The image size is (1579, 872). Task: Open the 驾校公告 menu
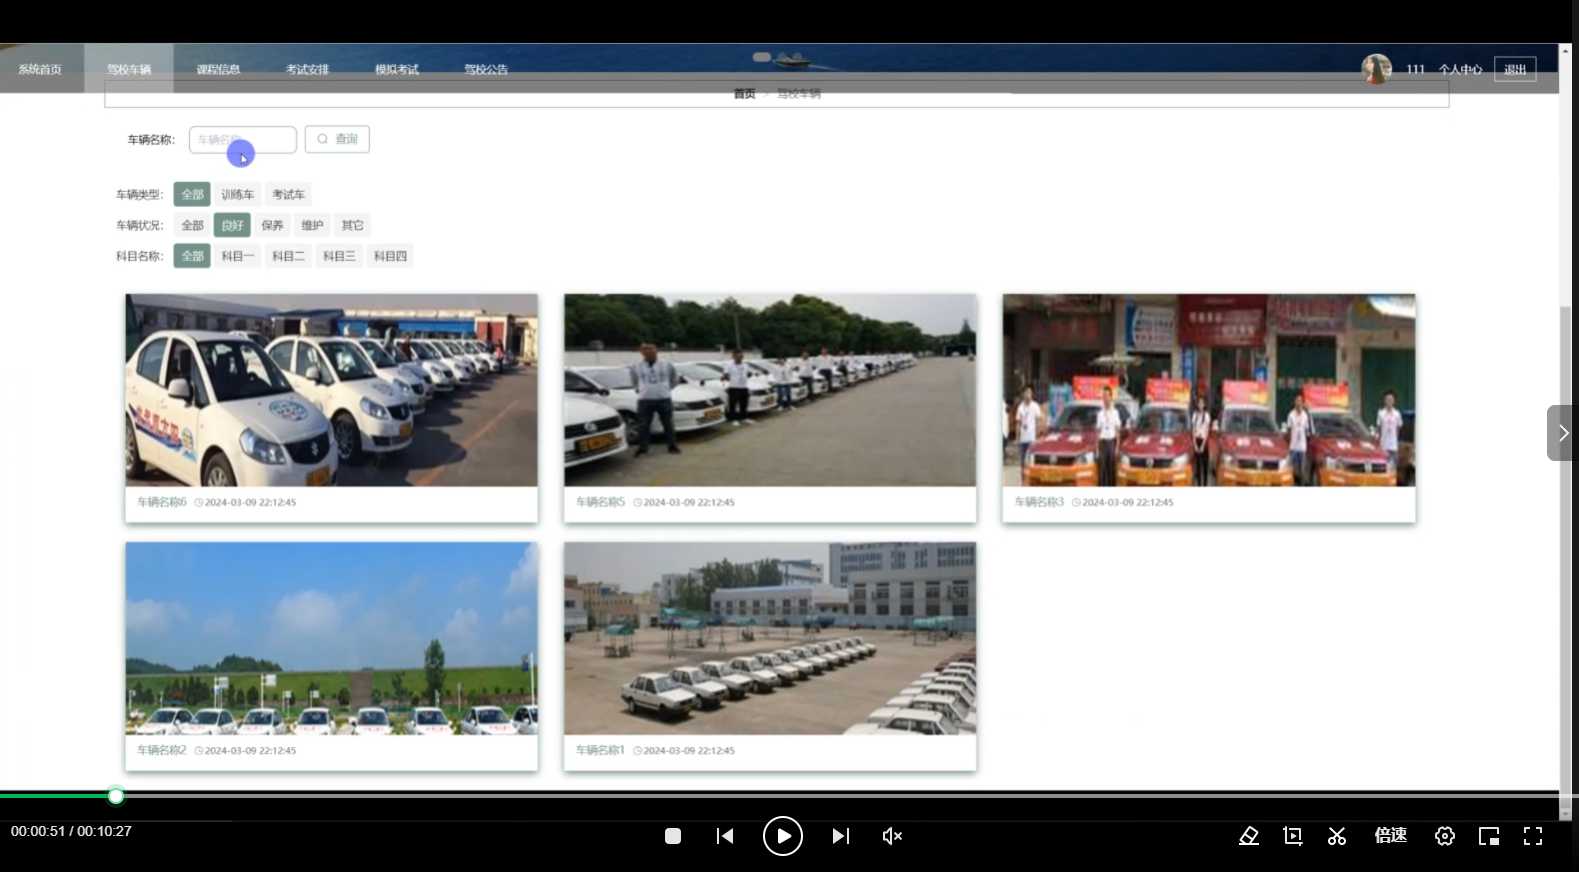486,69
